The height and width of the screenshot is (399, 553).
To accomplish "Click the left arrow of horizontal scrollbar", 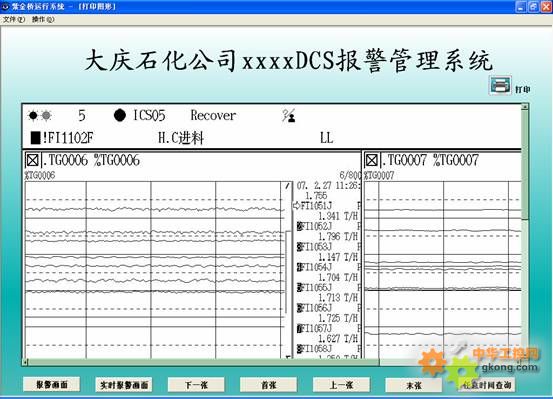I will (25, 362).
